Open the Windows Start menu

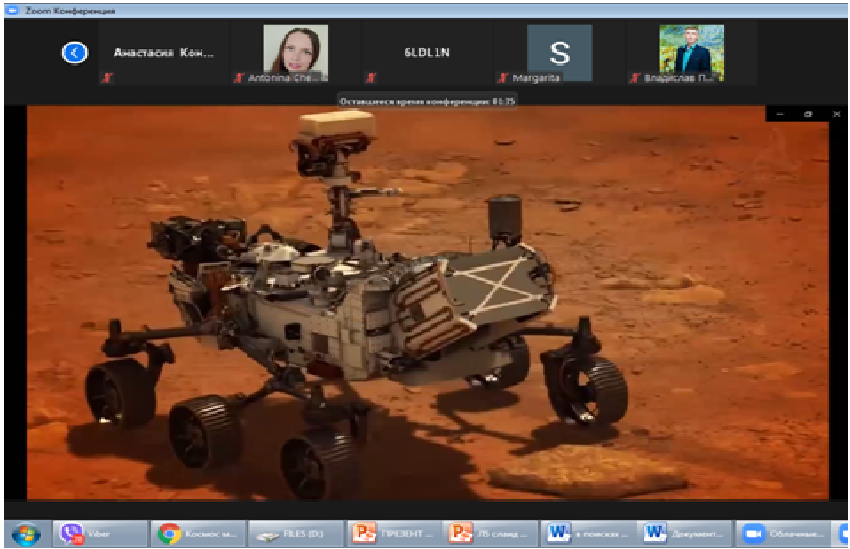24,534
